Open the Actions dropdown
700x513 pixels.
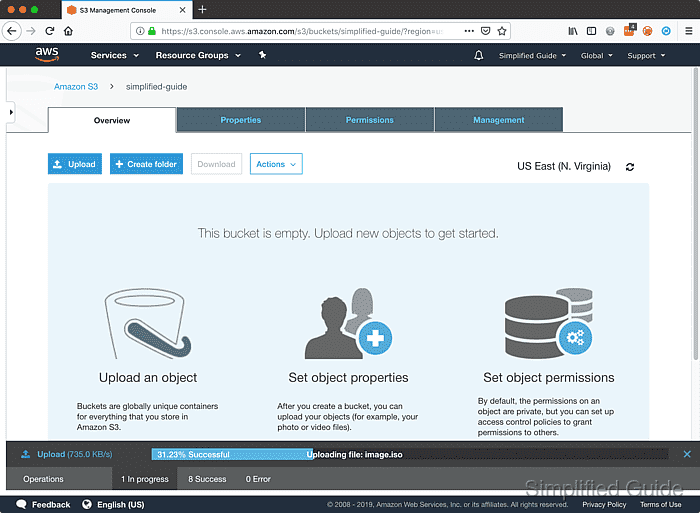tap(276, 164)
